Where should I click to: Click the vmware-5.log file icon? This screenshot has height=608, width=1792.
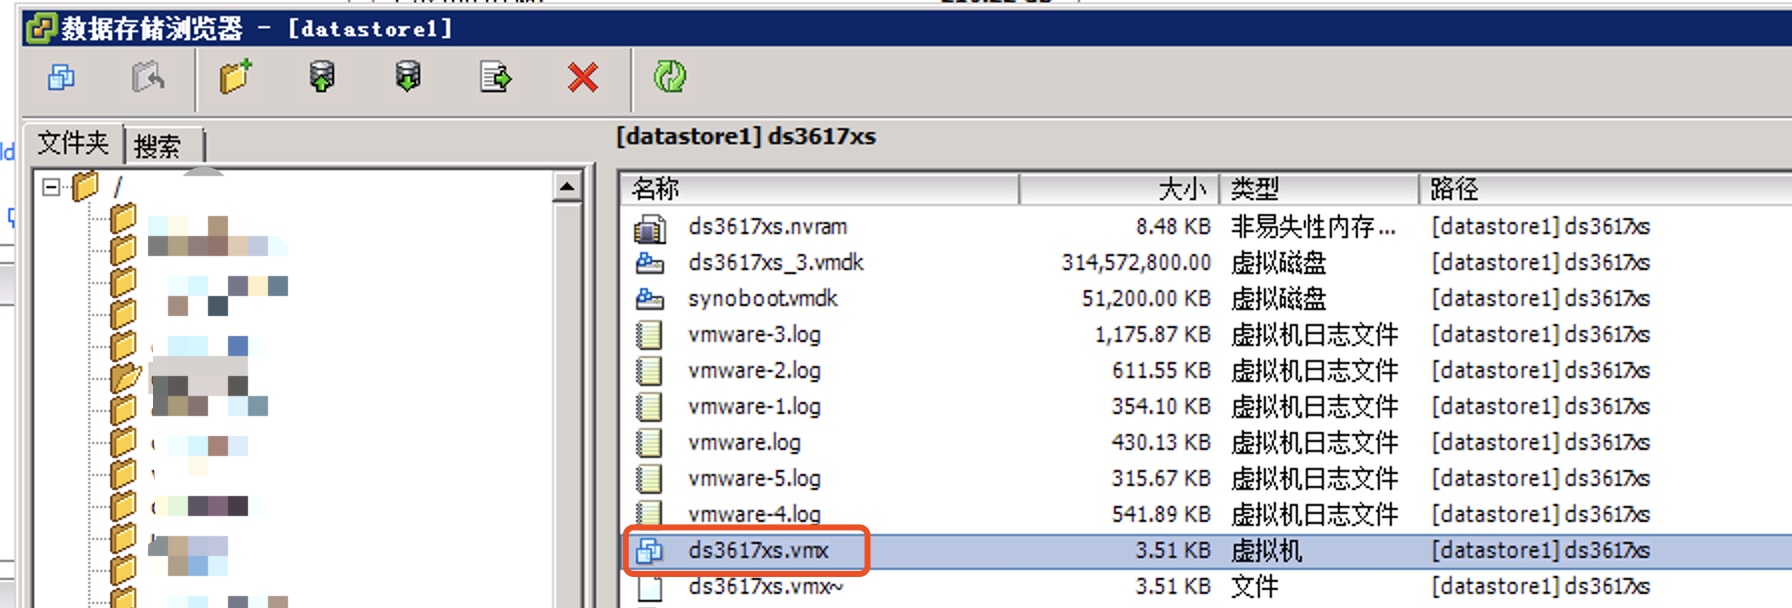point(650,479)
